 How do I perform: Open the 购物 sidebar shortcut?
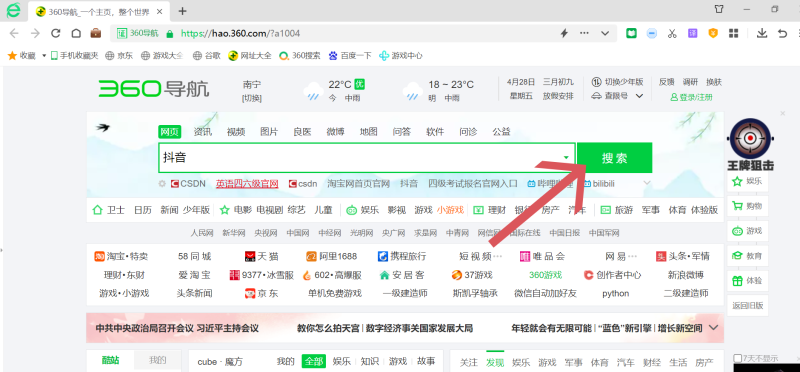point(747,206)
